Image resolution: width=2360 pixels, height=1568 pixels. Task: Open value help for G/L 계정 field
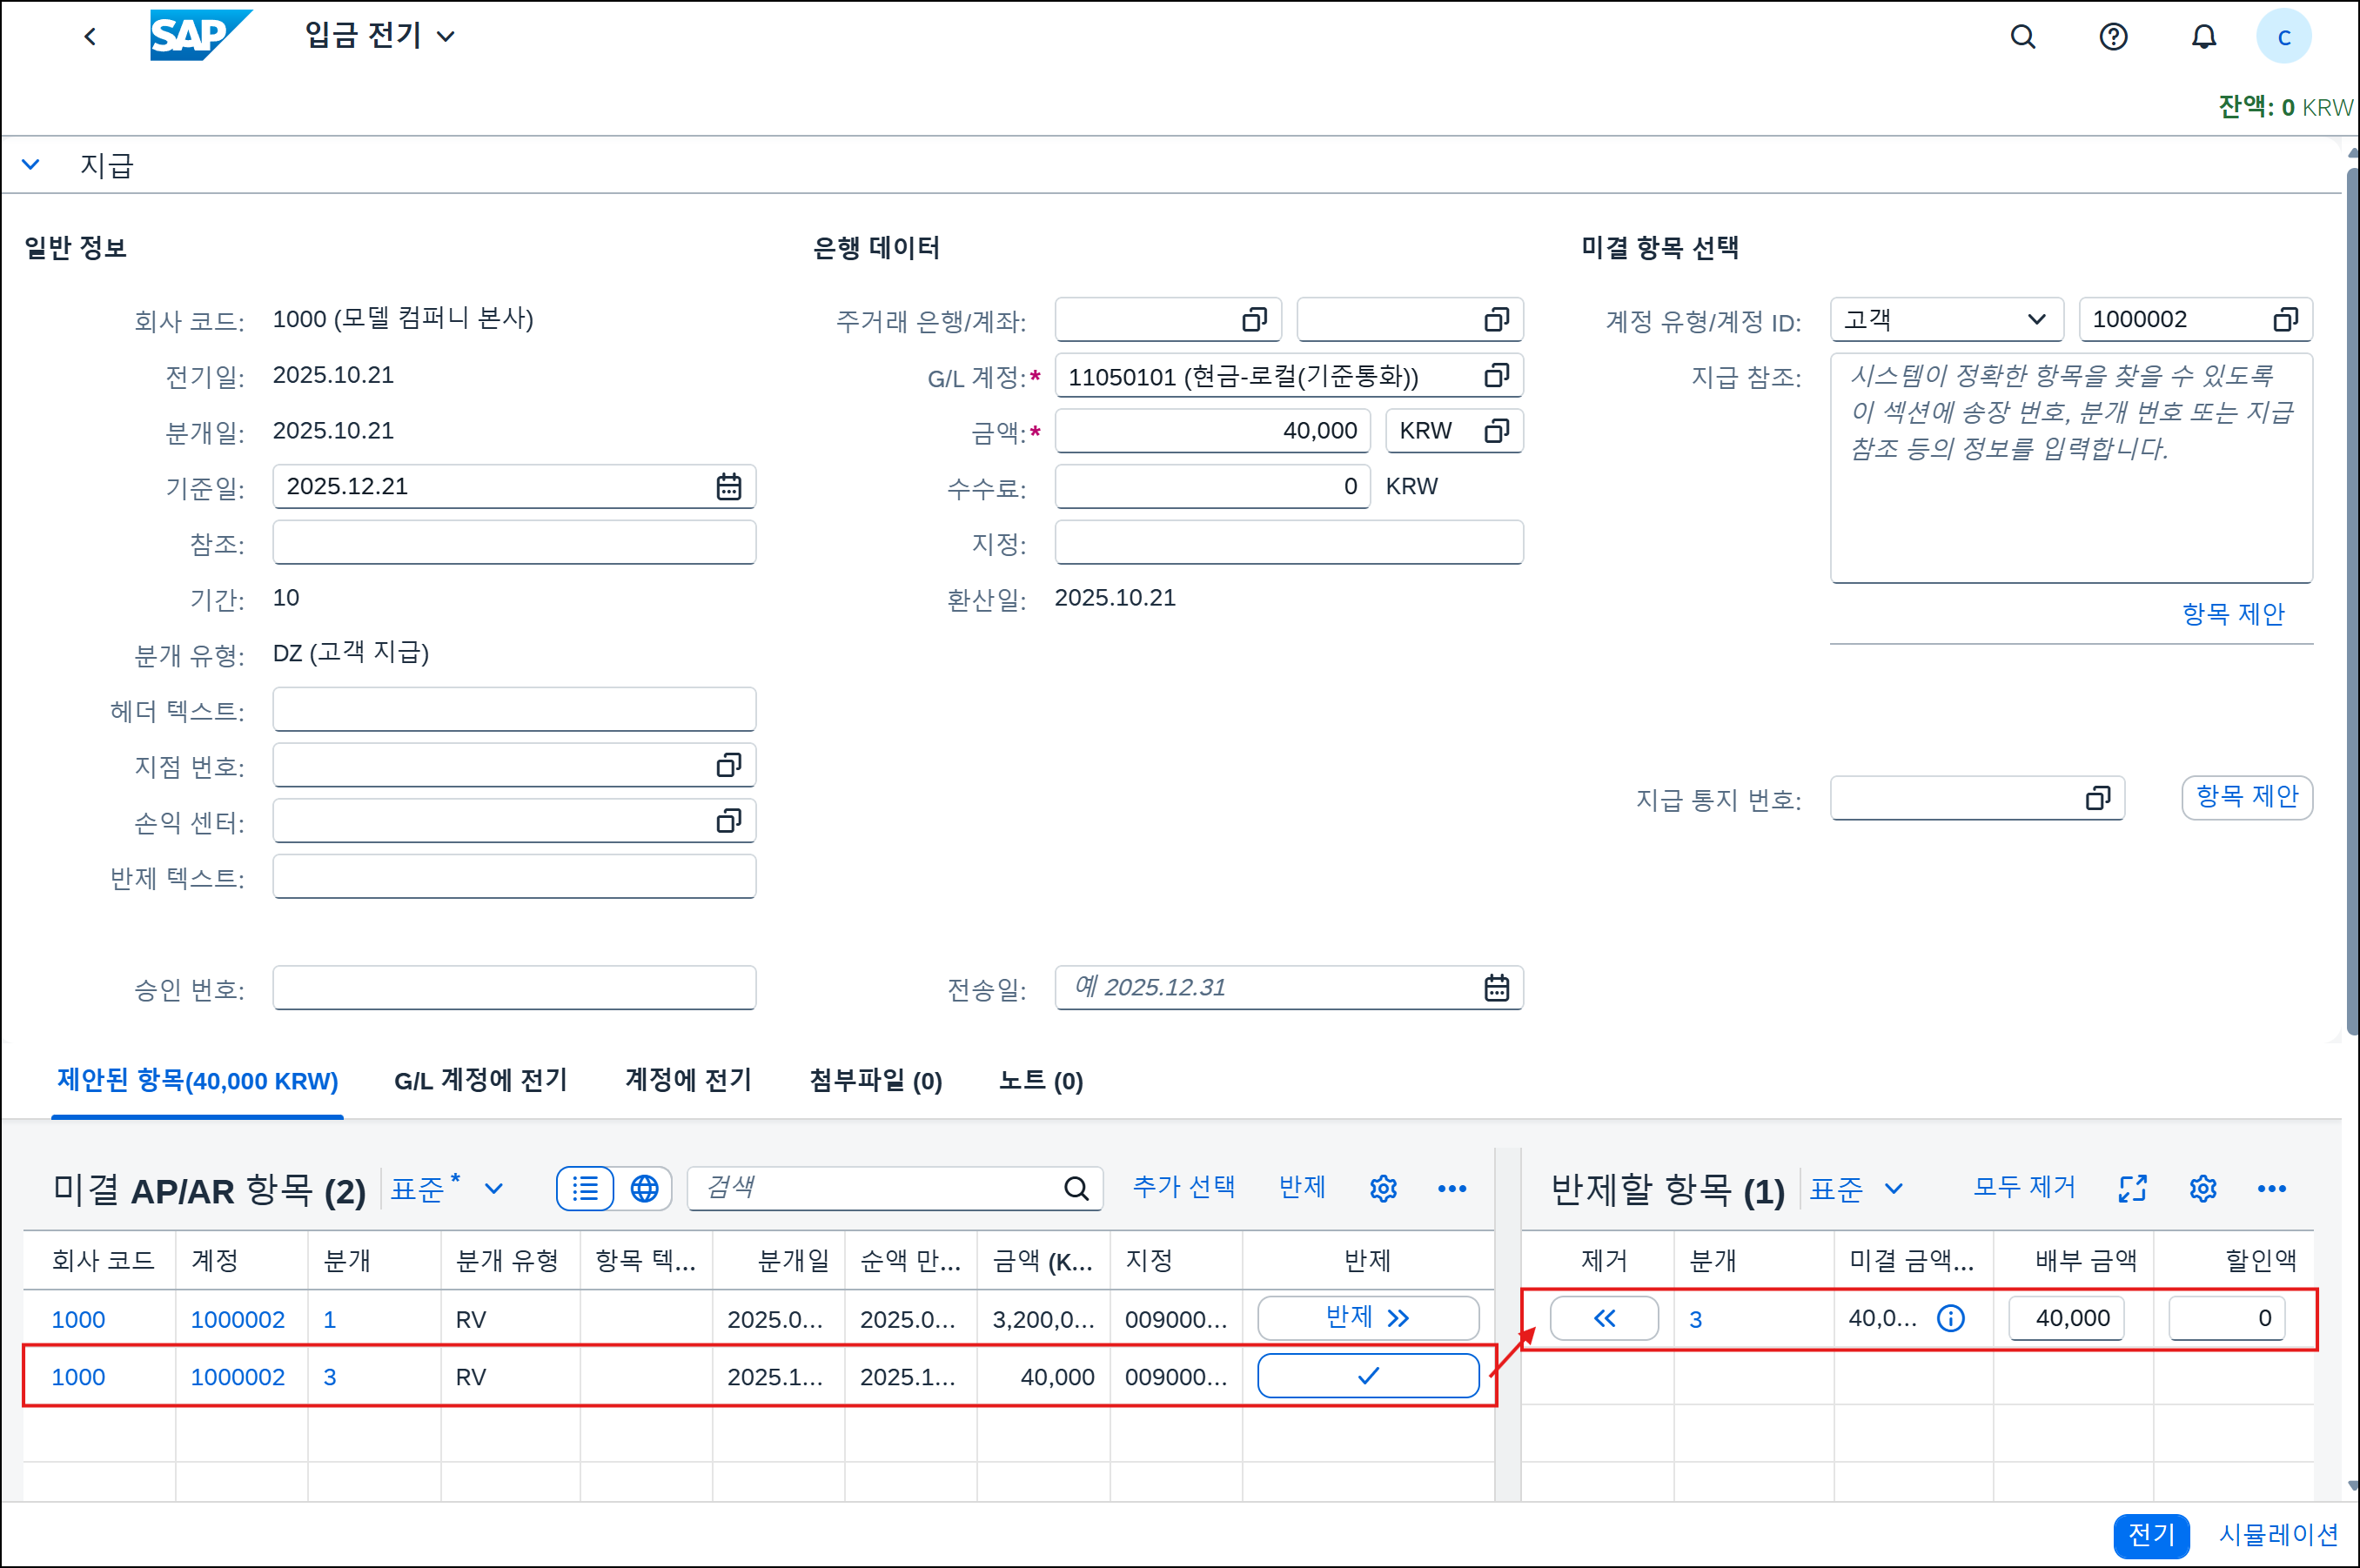click(1495, 376)
